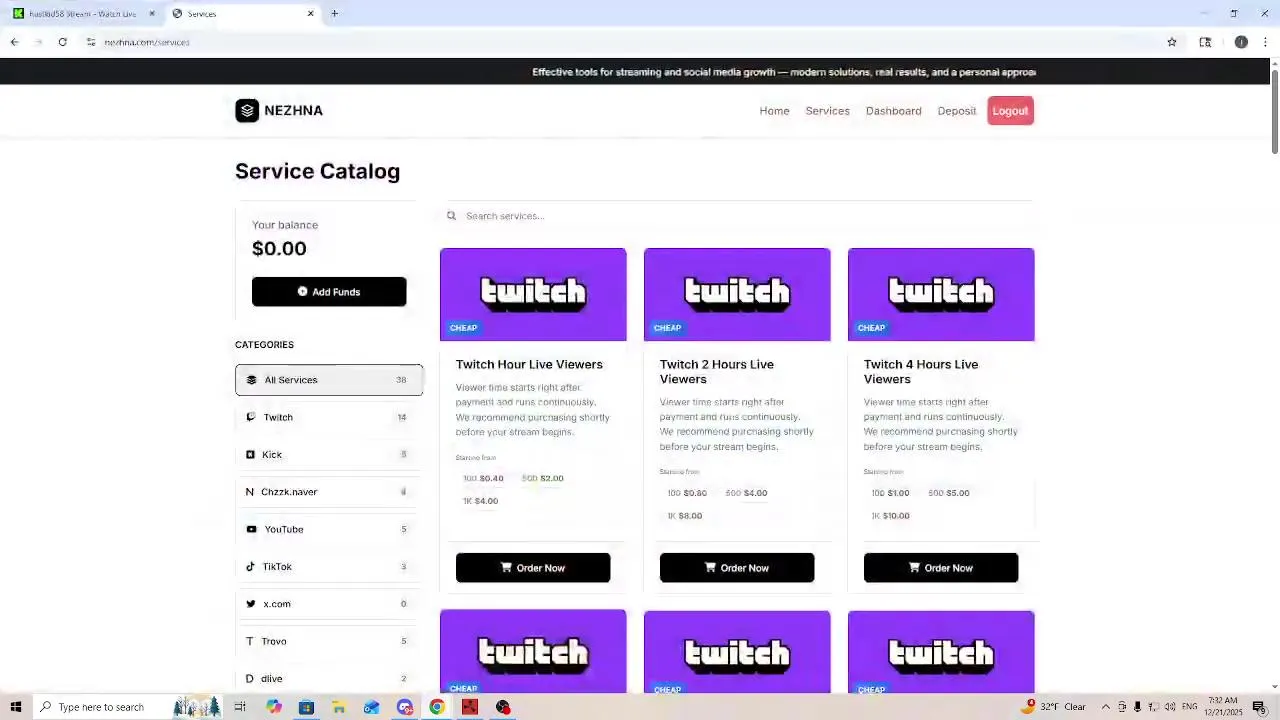Close the Services browser tab
The height and width of the screenshot is (720, 1280).
point(310,14)
